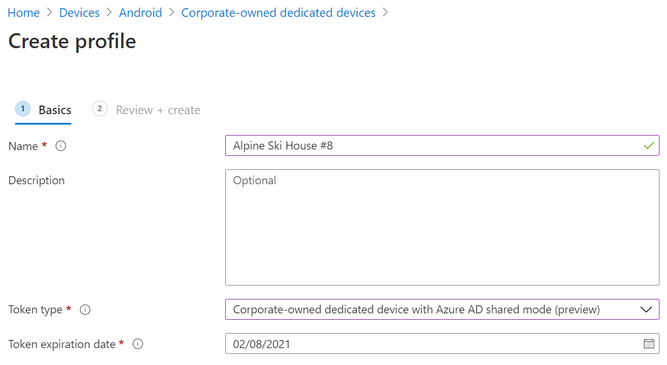This screenshot has width=667, height=365.
Task: Open the Android breadcrumb link
Action: point(140,13)
